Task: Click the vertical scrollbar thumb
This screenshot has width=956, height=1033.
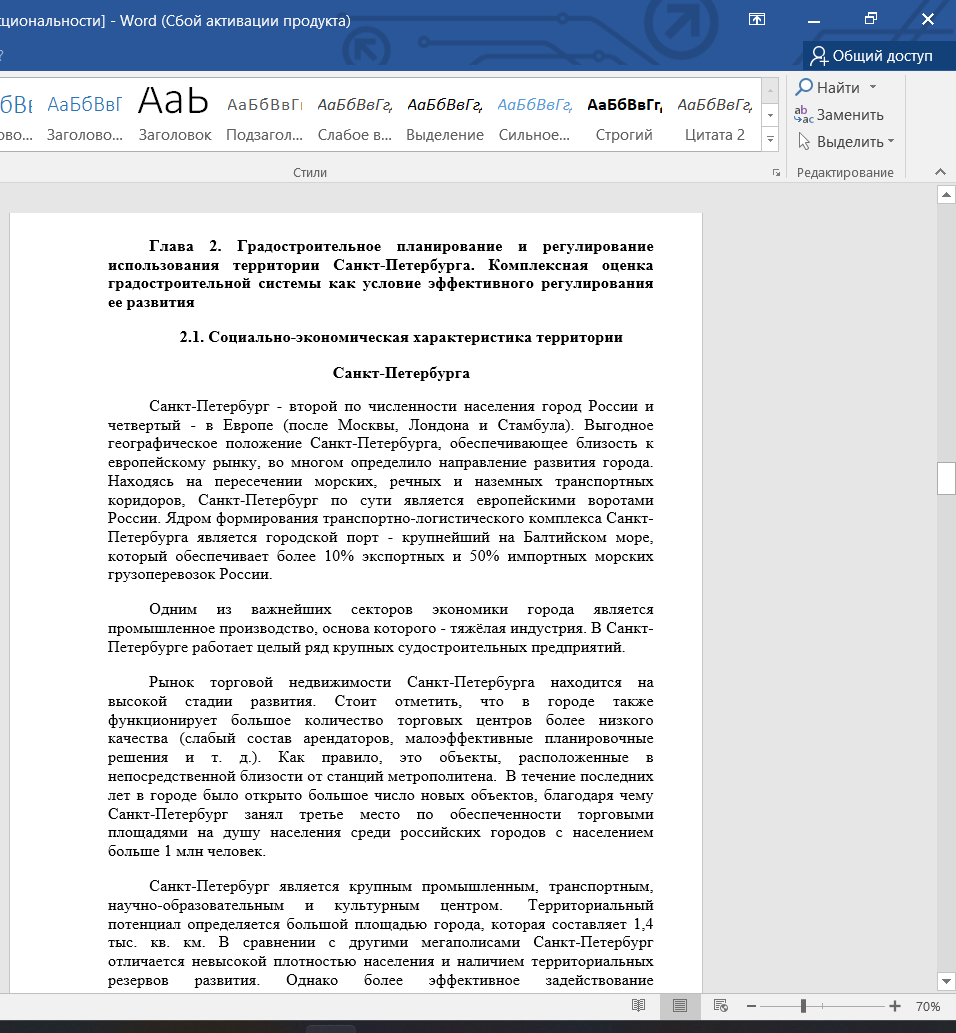Action: (946, 479)
